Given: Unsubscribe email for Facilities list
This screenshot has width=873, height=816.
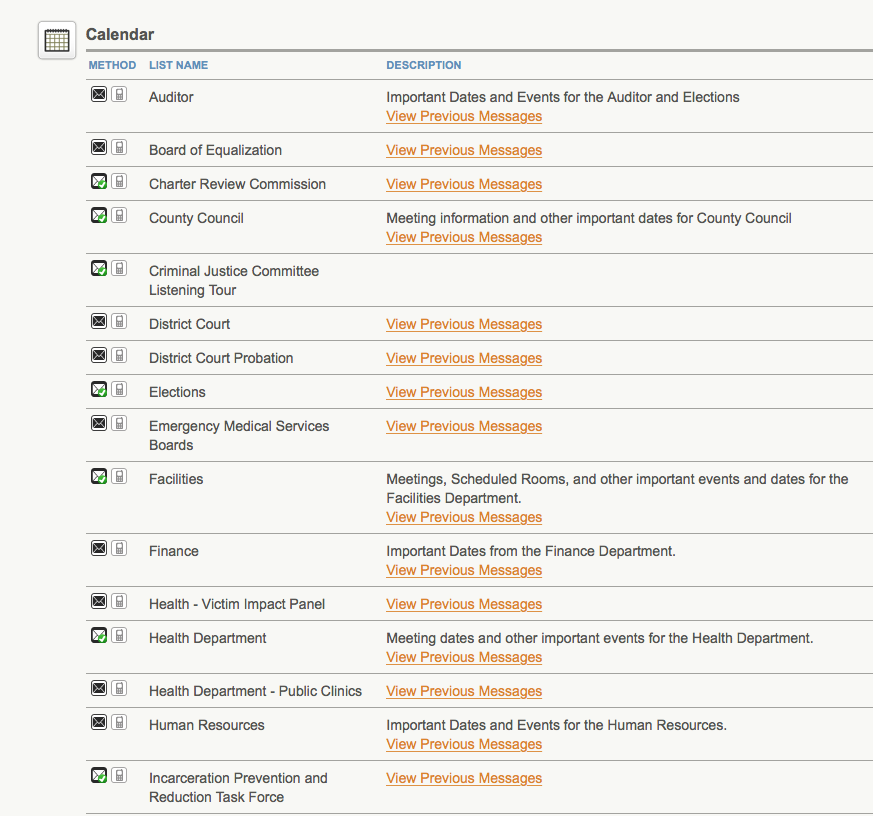Looking at the screenshot, I should pyautogui.click(x=99, y=477).
